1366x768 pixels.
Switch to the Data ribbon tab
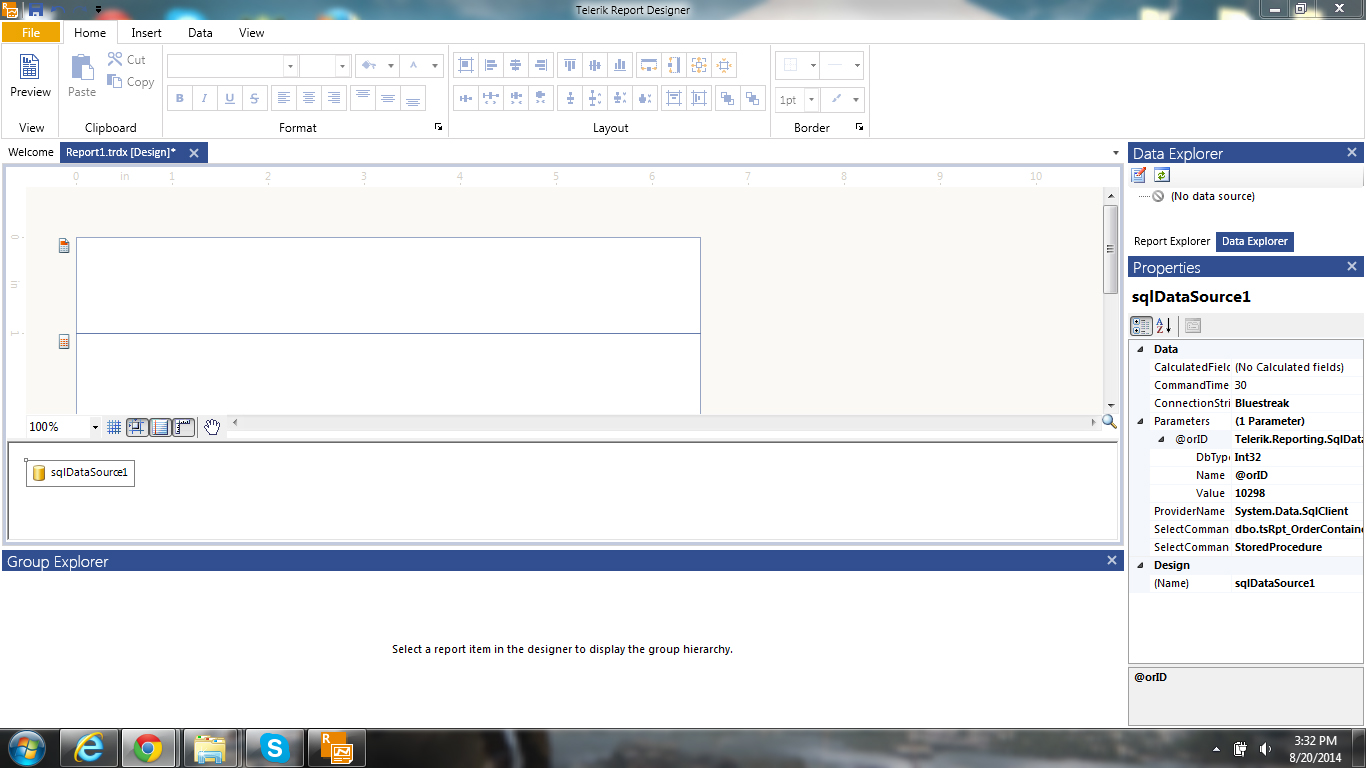[x=200, y=33]
